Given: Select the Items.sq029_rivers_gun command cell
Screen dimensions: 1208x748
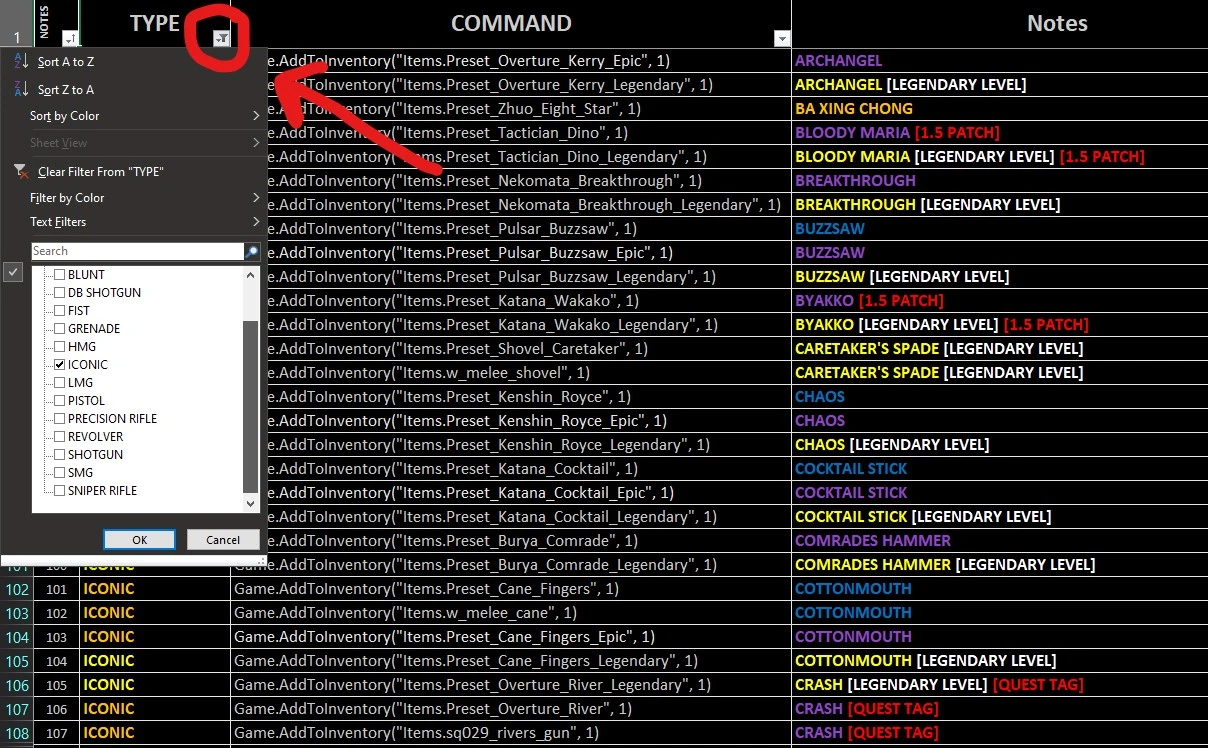Looking at the screenshot, I should [x=510, y=733].
